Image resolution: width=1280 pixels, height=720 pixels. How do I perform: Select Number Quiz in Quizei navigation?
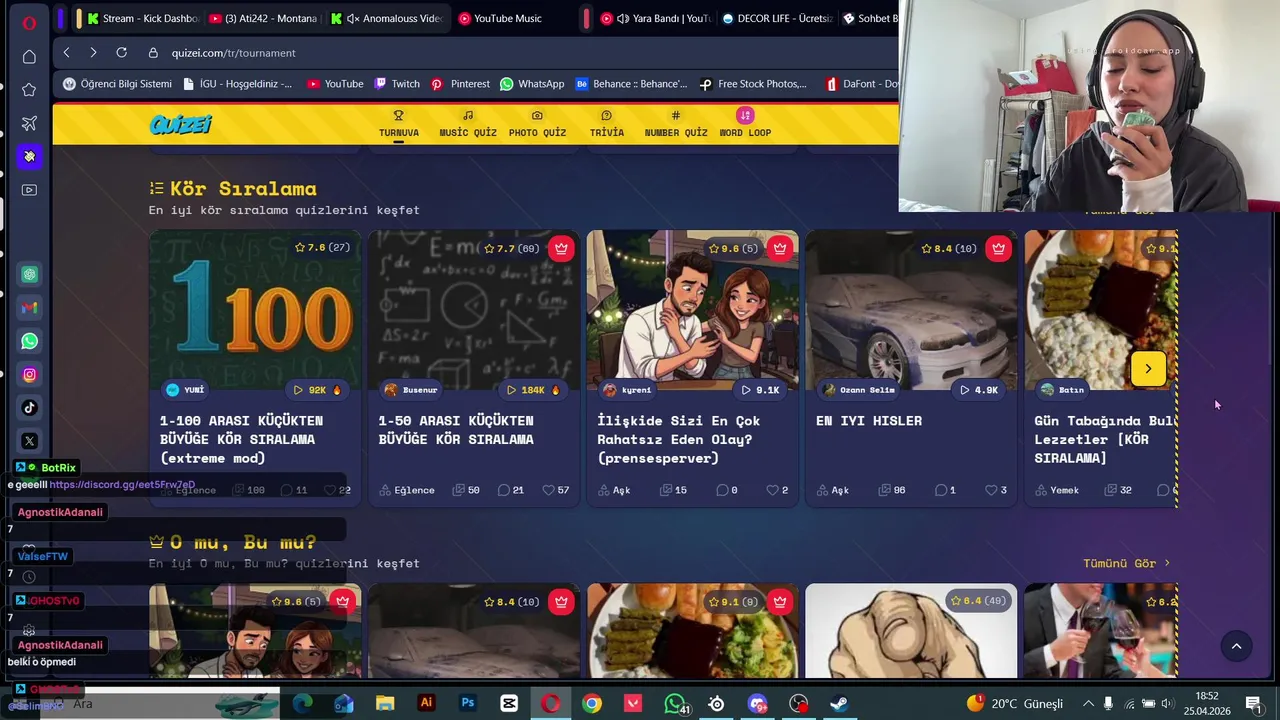click(x=676, y=124)
